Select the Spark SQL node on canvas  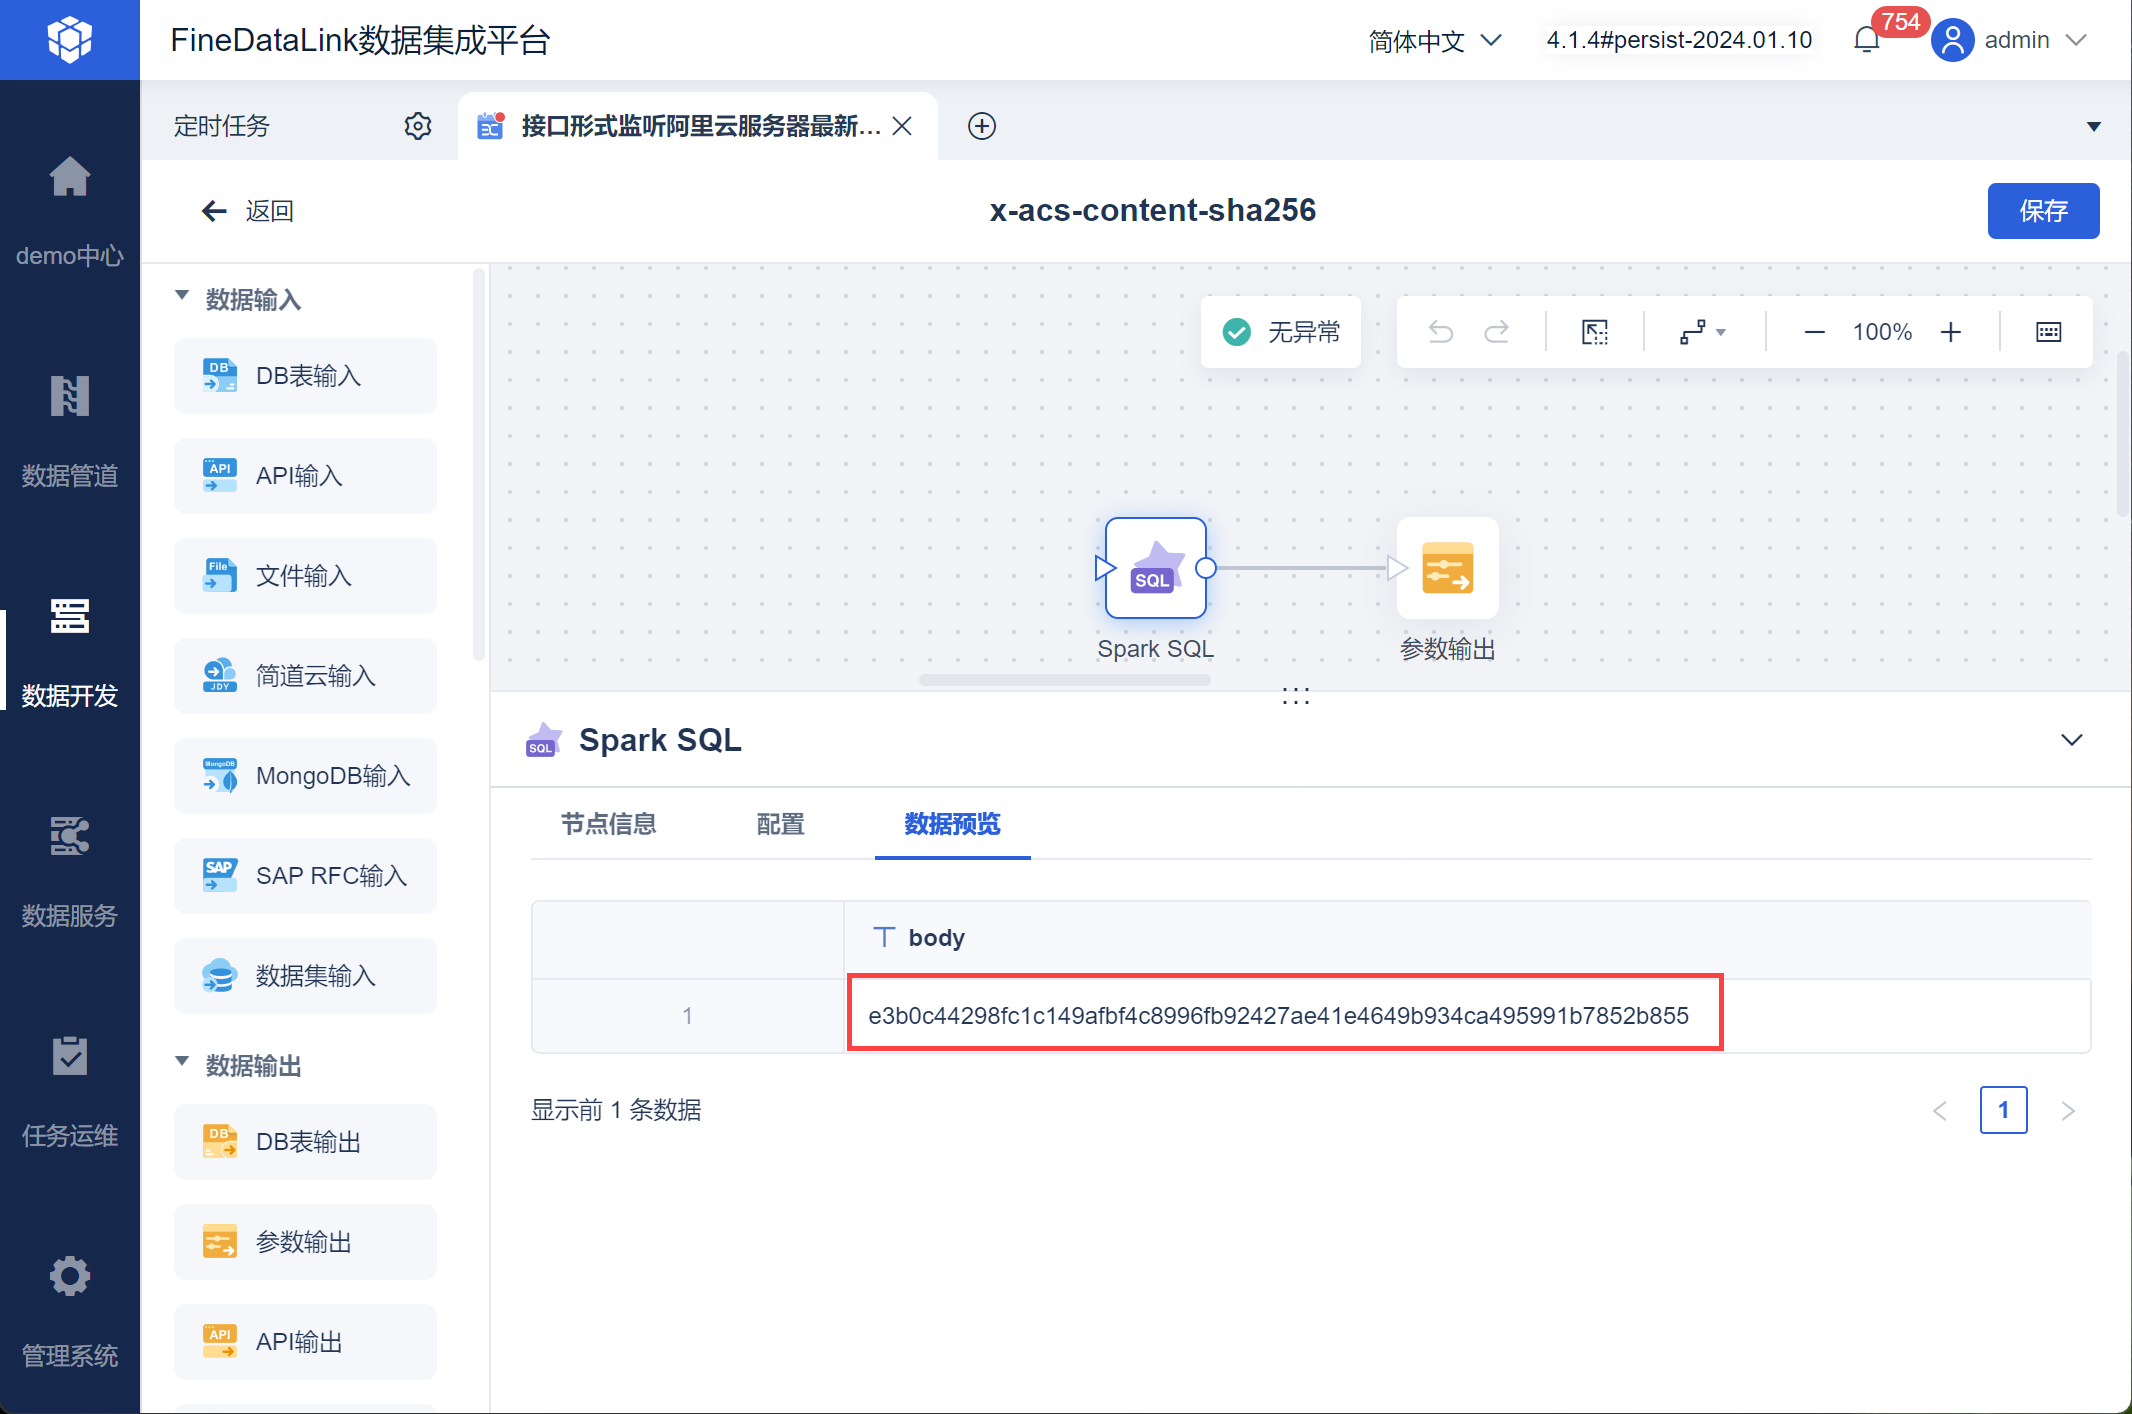click(x=1155, y=568)
